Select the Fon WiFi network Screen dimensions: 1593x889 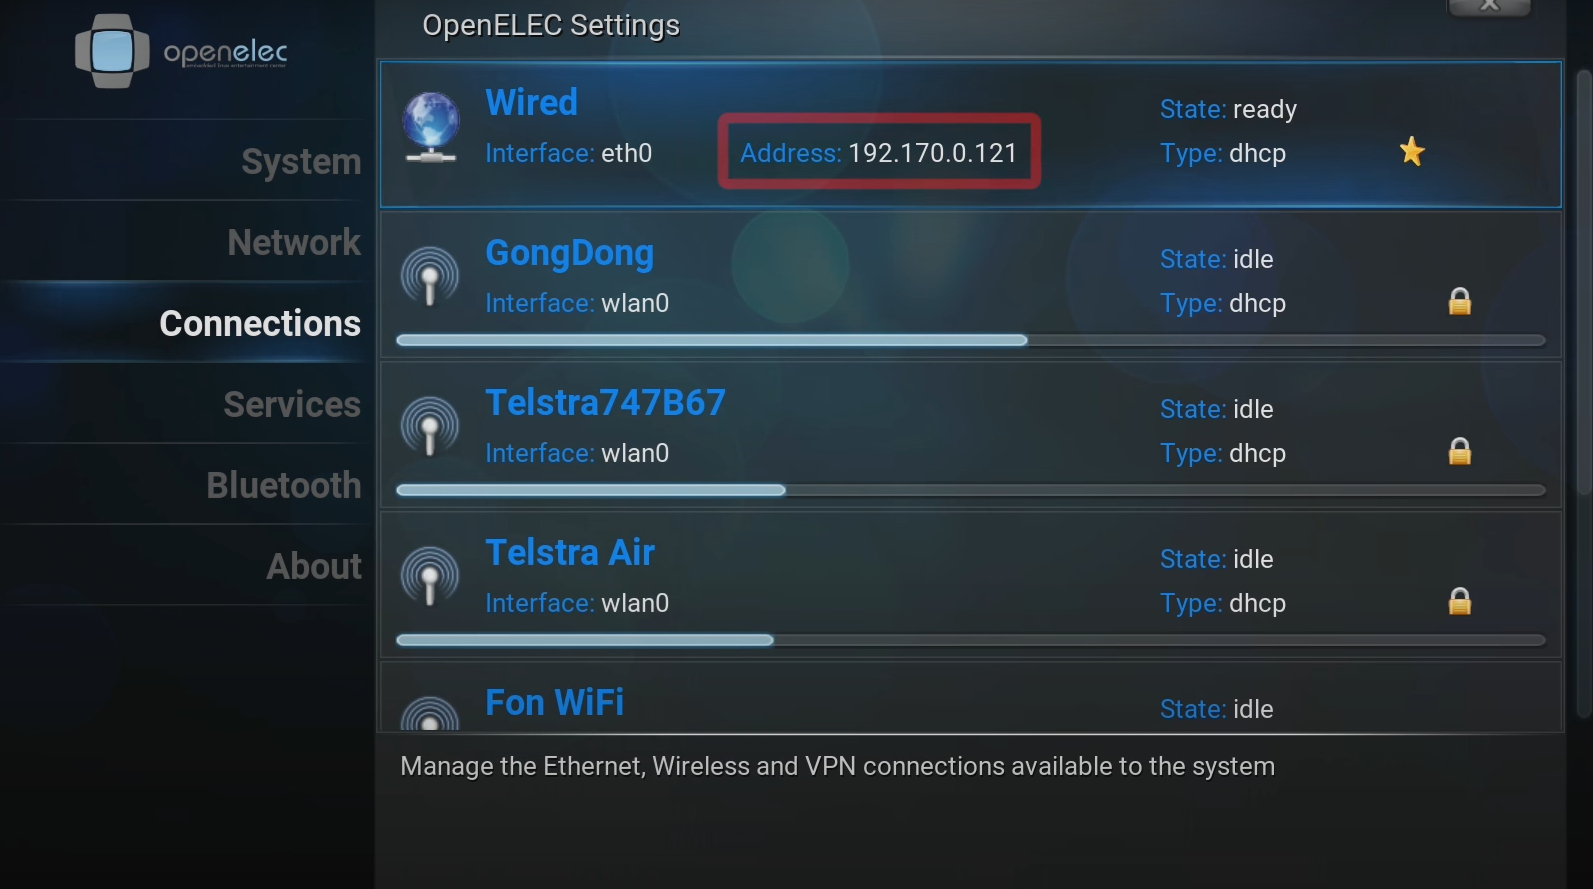(555, 702)
